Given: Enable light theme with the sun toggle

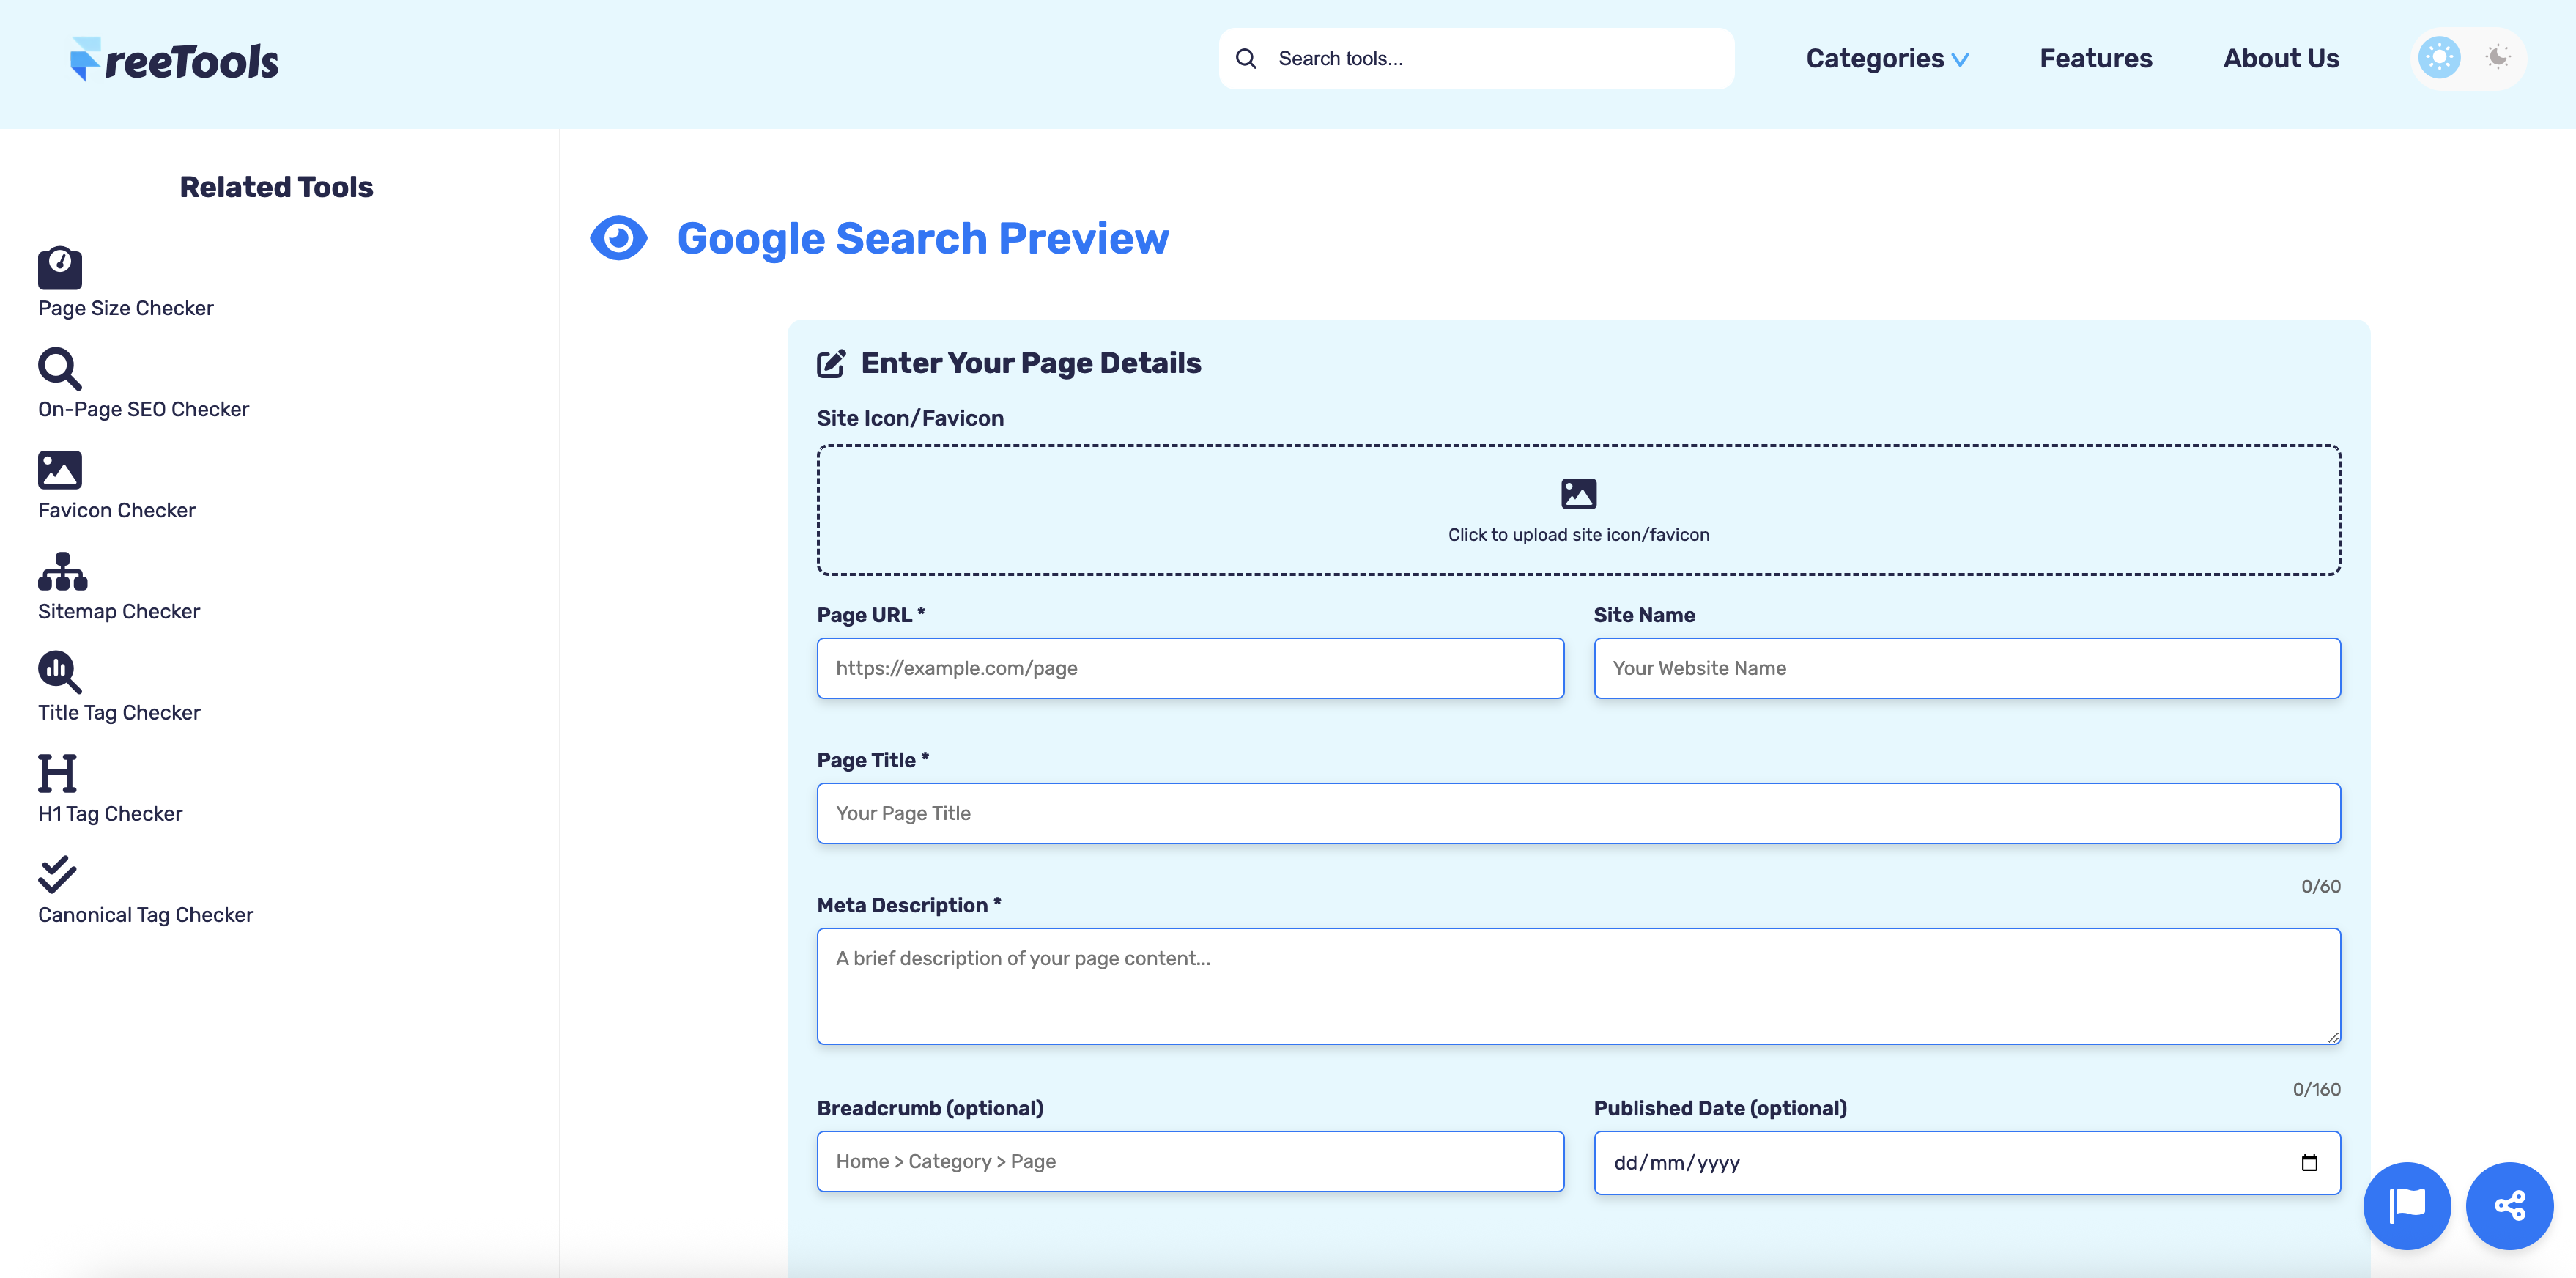Looking at the screenshot, I should click(2438, 58).
